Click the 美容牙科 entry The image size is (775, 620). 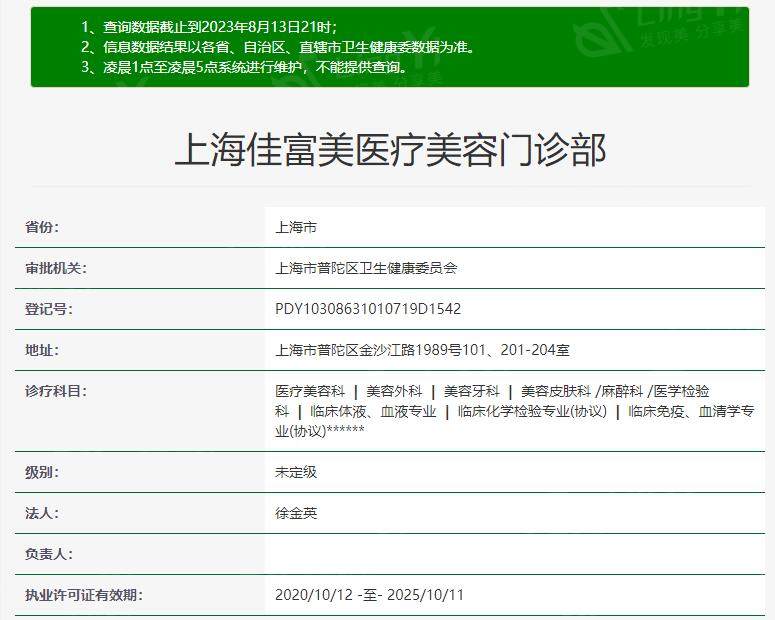point(472,391)
